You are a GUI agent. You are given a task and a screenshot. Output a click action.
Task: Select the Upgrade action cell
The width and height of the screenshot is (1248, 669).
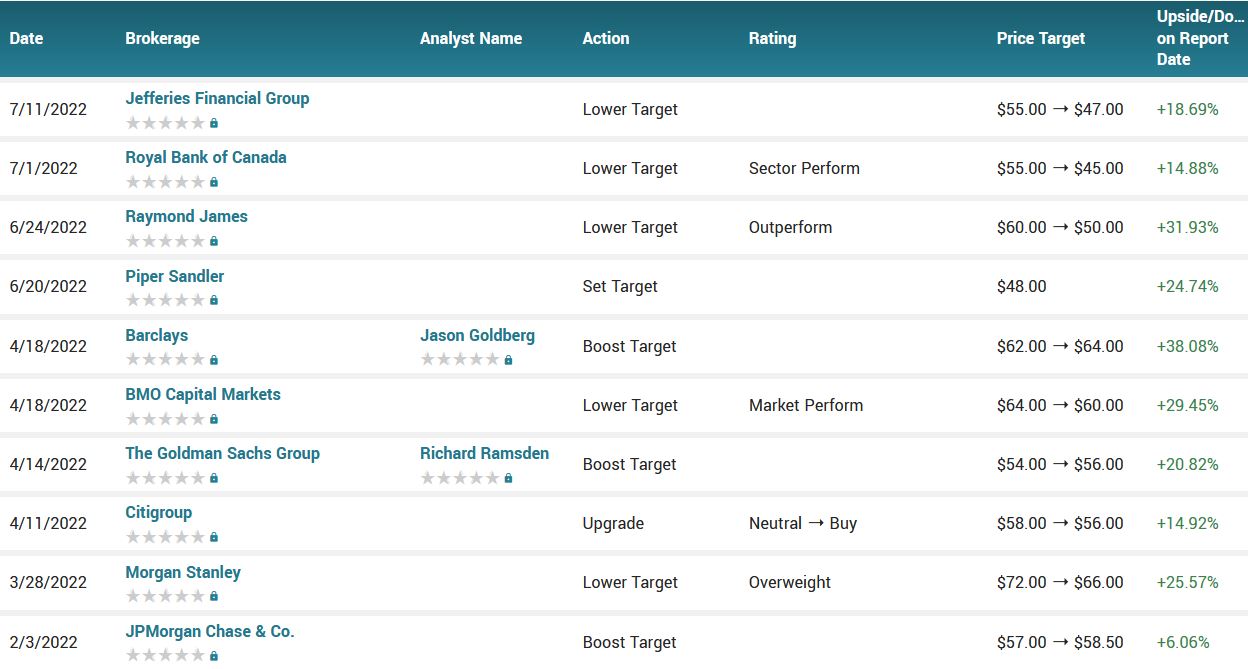613,523
